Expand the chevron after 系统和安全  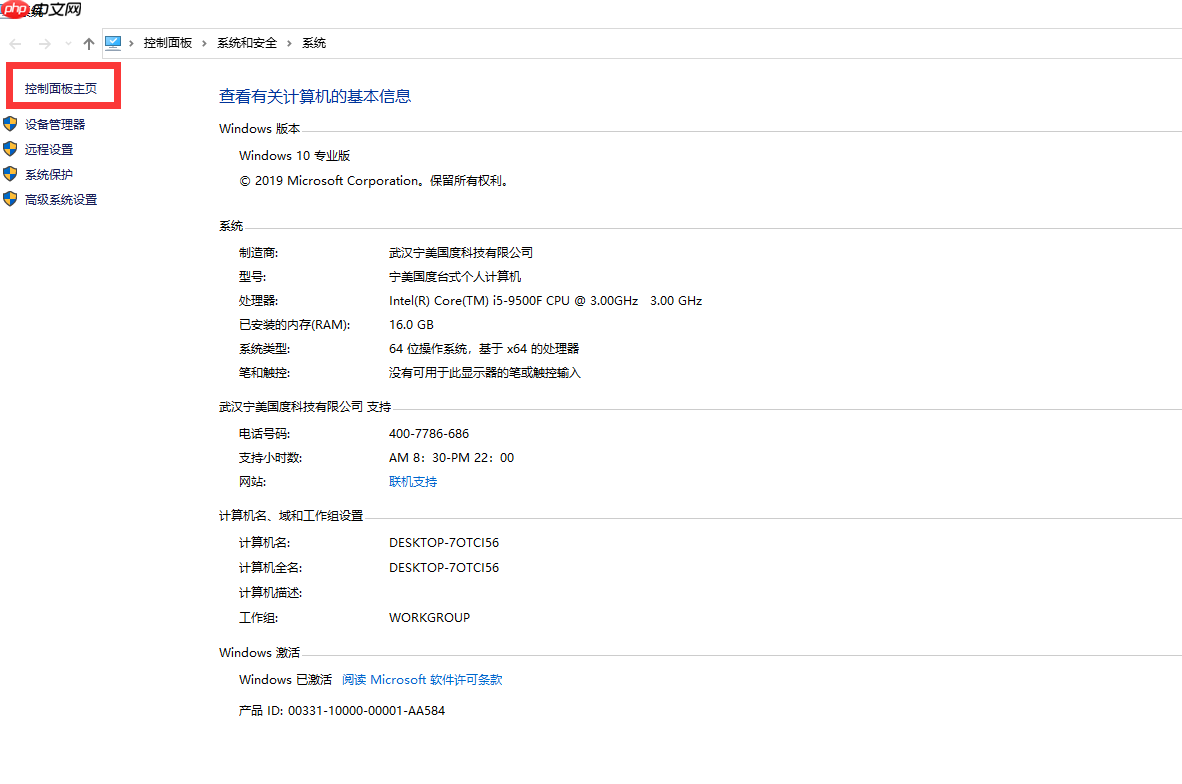tap(288, 43)
